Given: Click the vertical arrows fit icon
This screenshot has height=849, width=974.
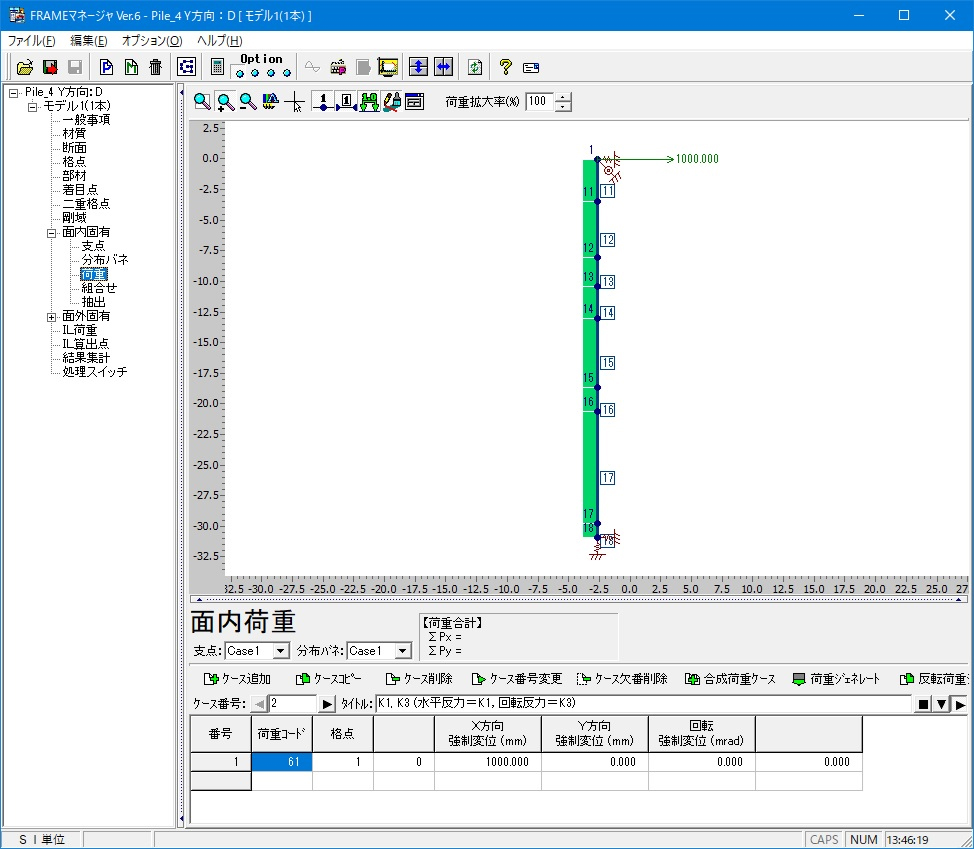Looking at the screenshot, I should tap(419, 67).
